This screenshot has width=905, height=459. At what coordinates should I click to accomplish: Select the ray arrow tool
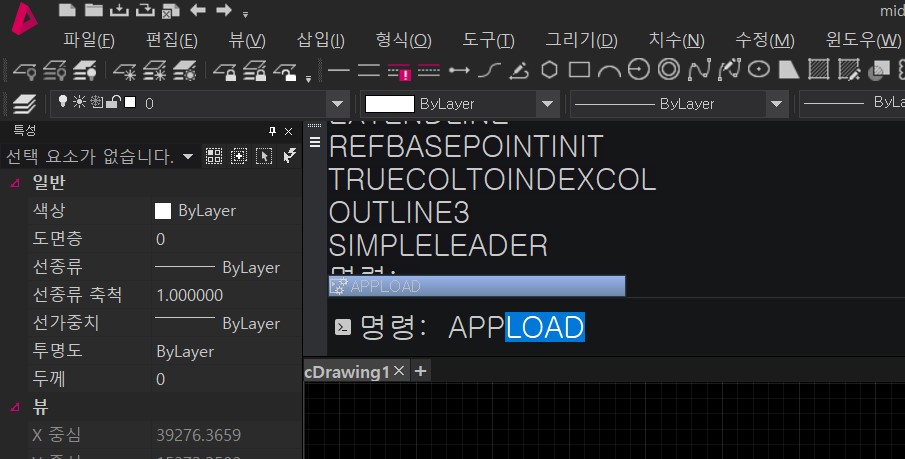[459, 70]
